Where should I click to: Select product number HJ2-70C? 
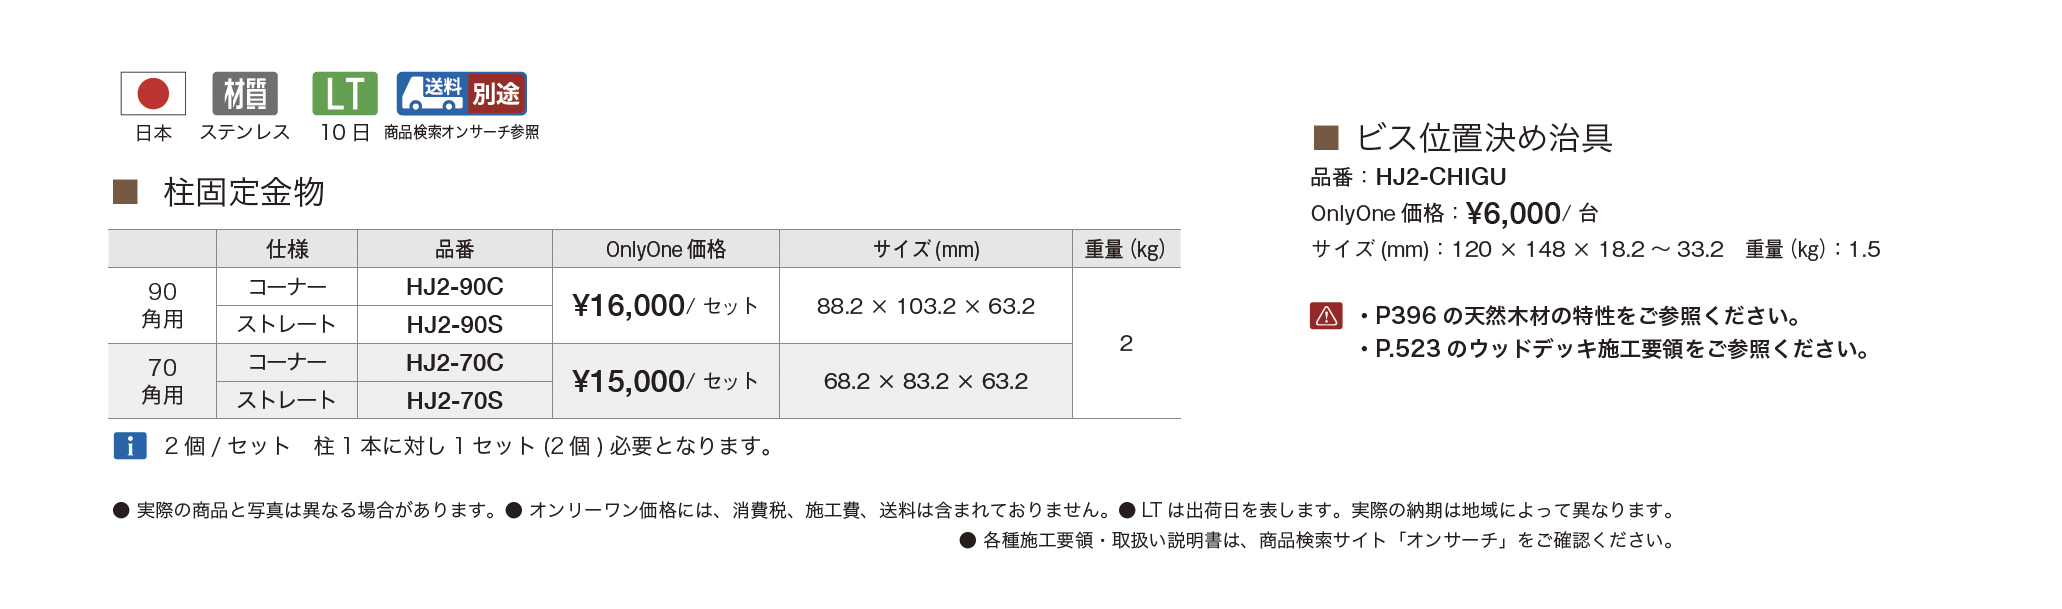point(455,363)
